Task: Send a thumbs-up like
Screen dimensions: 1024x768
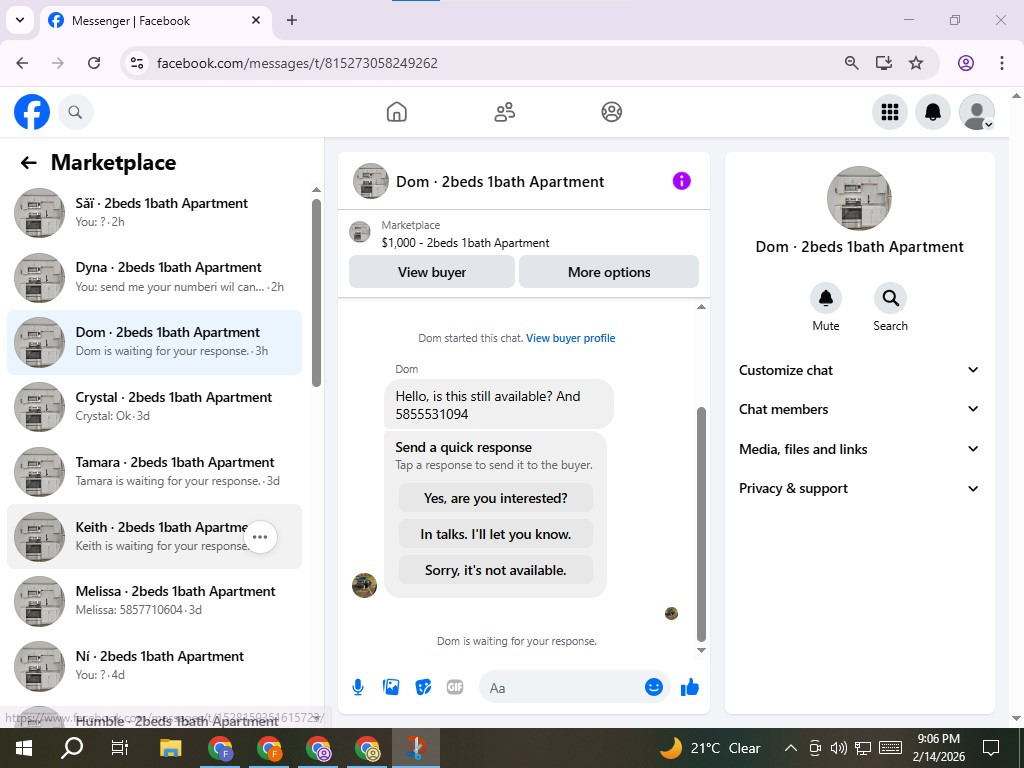Action: click(690, 687)
